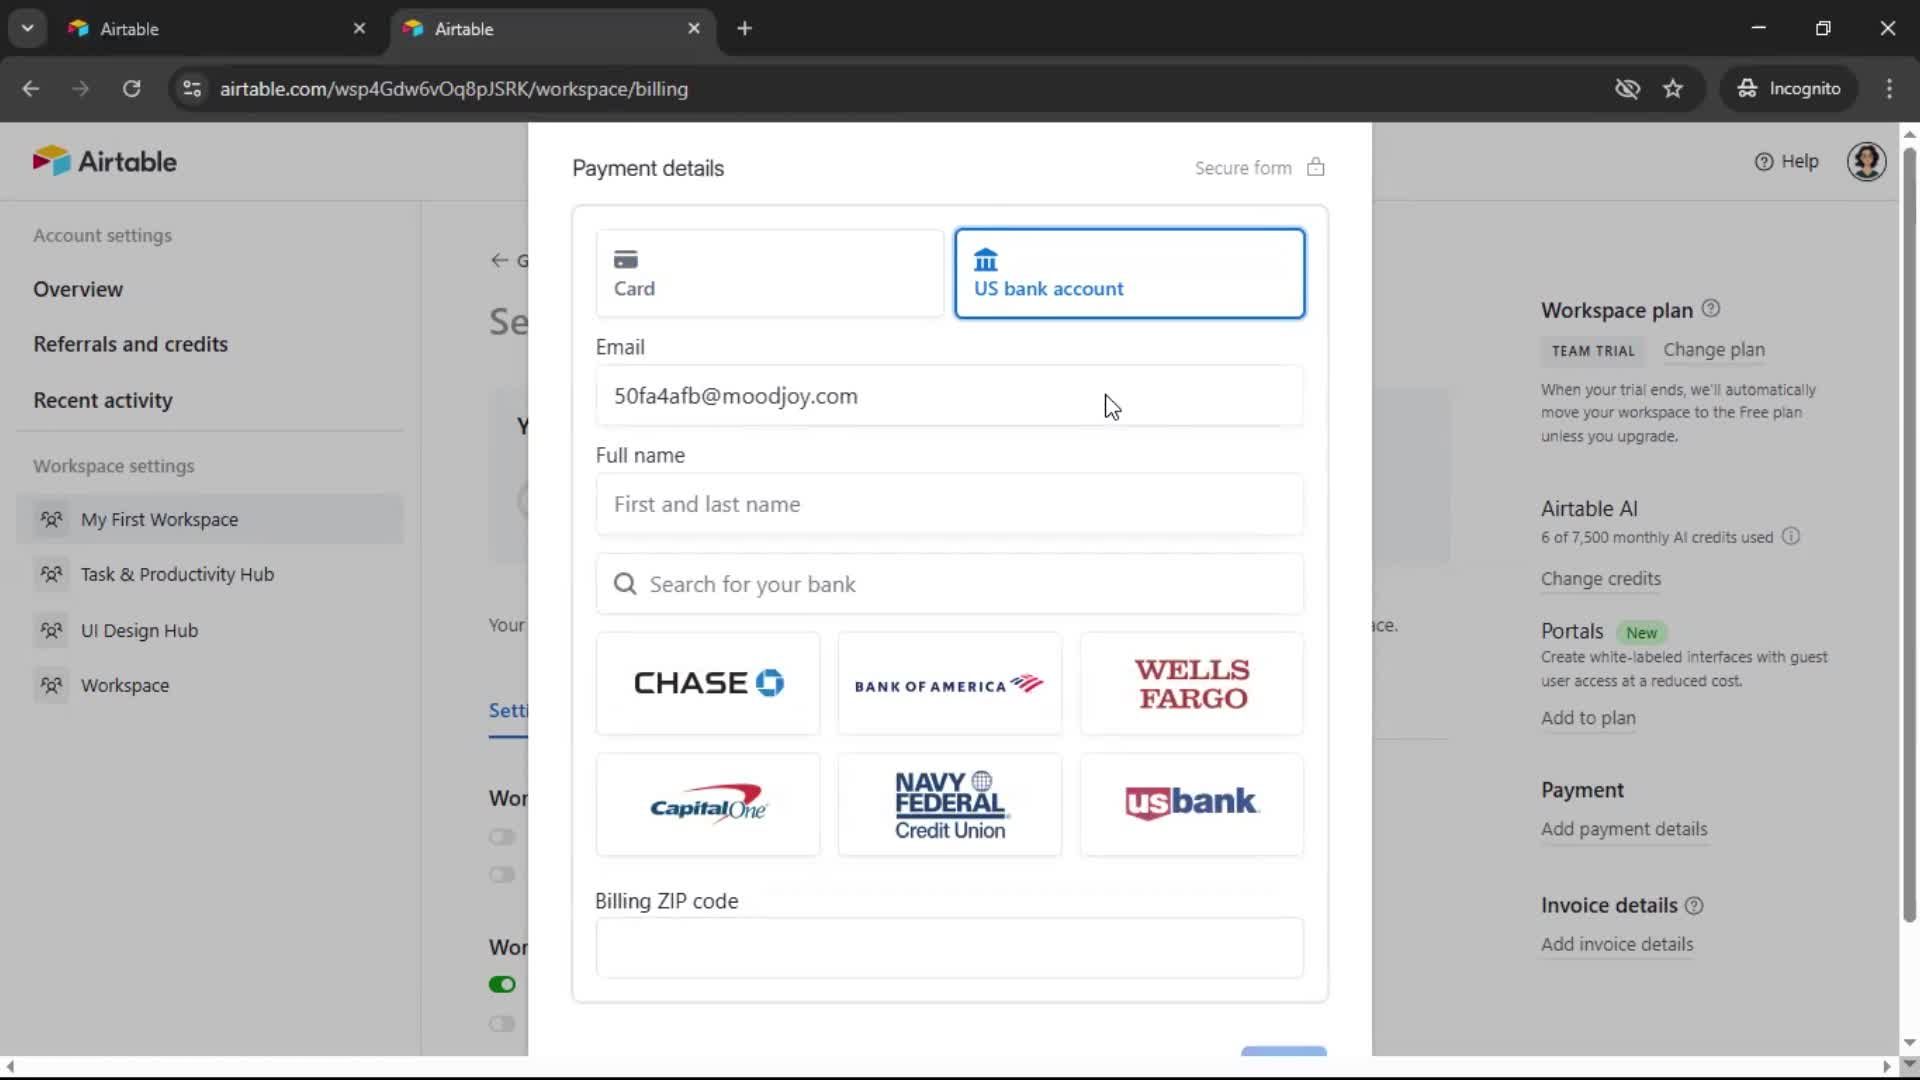Click the Change plan link
This screenshot has height=1080, width=1920.
[x=1714, y=350]
